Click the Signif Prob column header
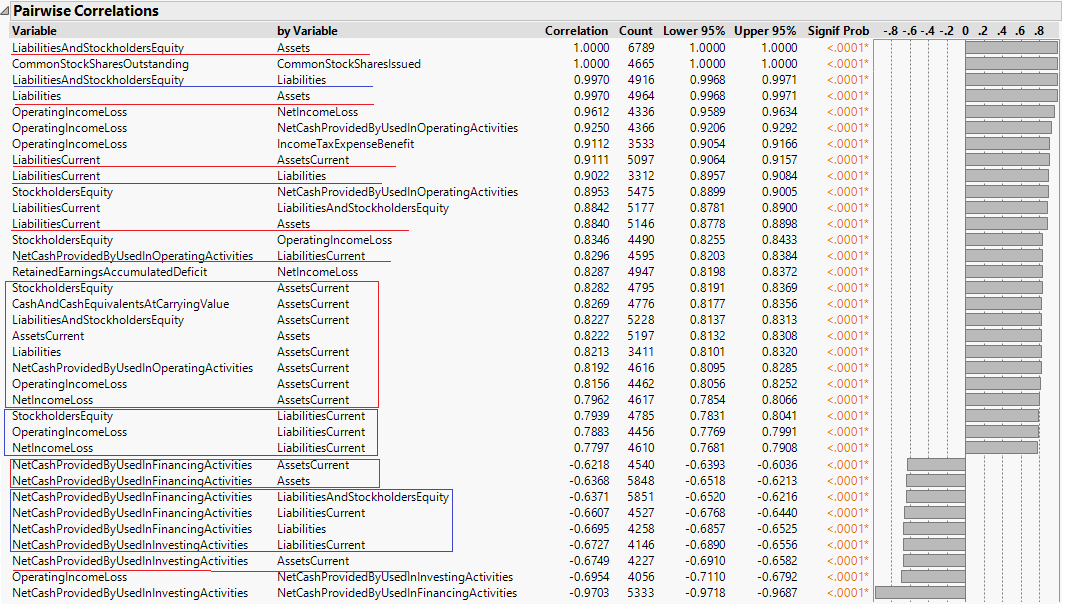Viewport: 1068px width, 610px height. (838, 31)
